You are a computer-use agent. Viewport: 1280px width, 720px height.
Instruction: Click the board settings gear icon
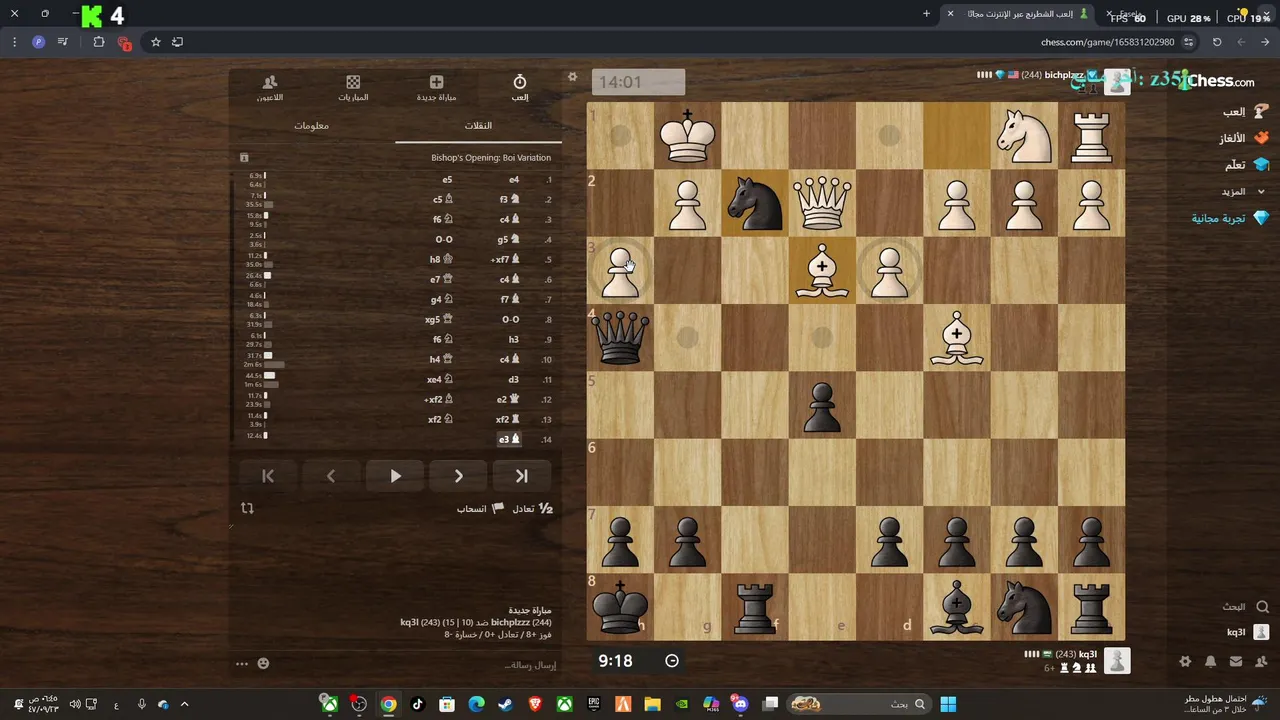(572, 77)
